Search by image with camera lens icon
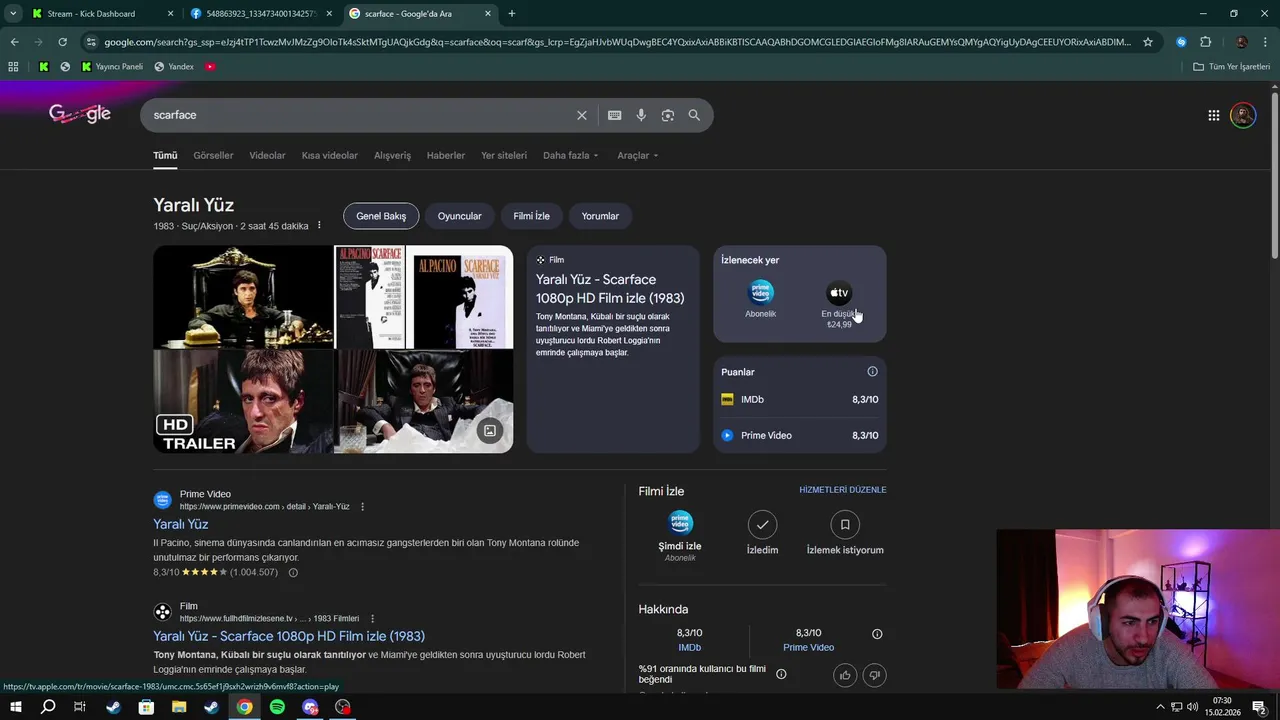This screenshot has height=720, width=1280. pyautogui.click(x=668, y=115)
